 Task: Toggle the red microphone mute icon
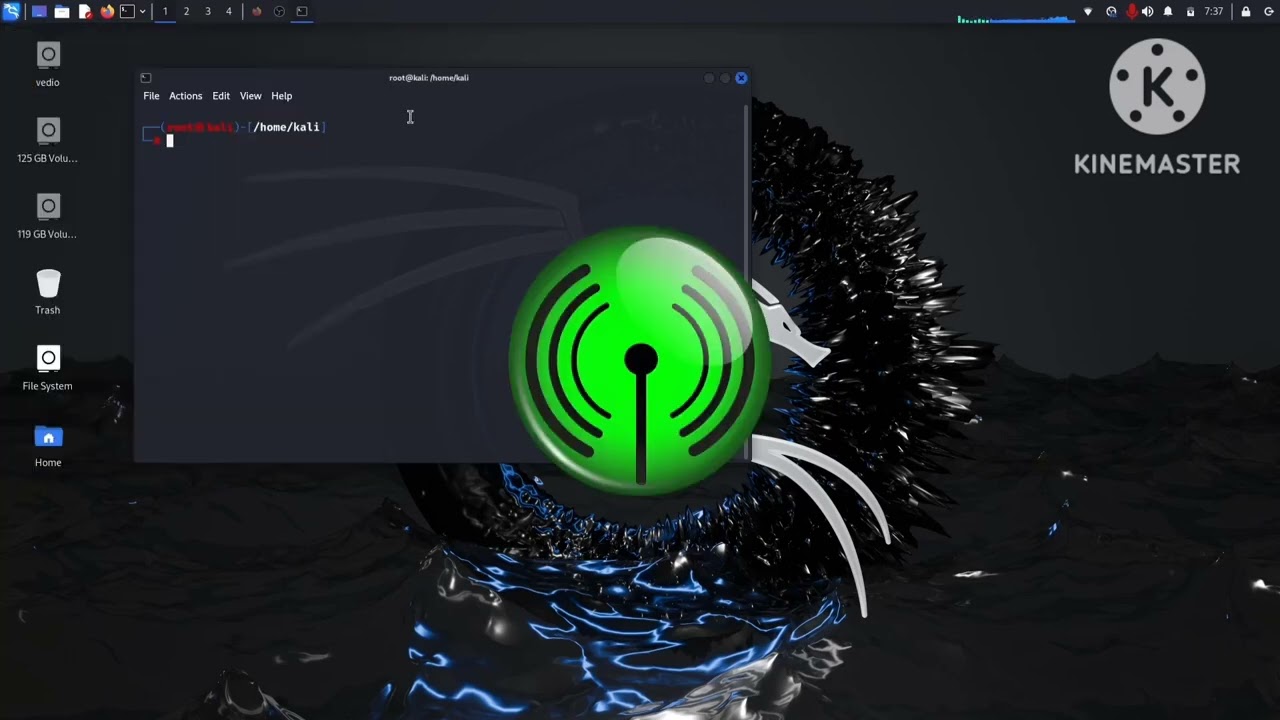(x=1132, y=12)
